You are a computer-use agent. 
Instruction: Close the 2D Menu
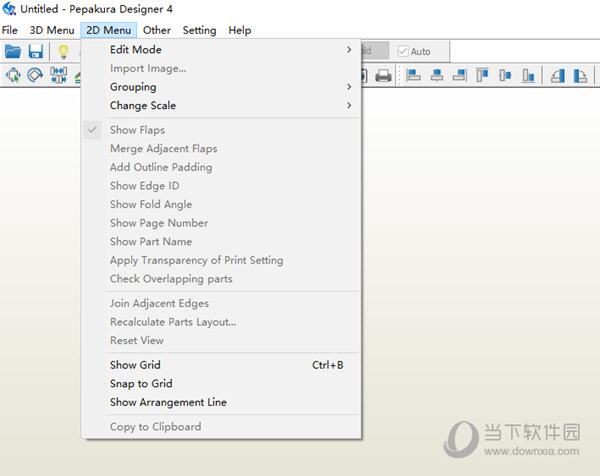pos(108,30)
